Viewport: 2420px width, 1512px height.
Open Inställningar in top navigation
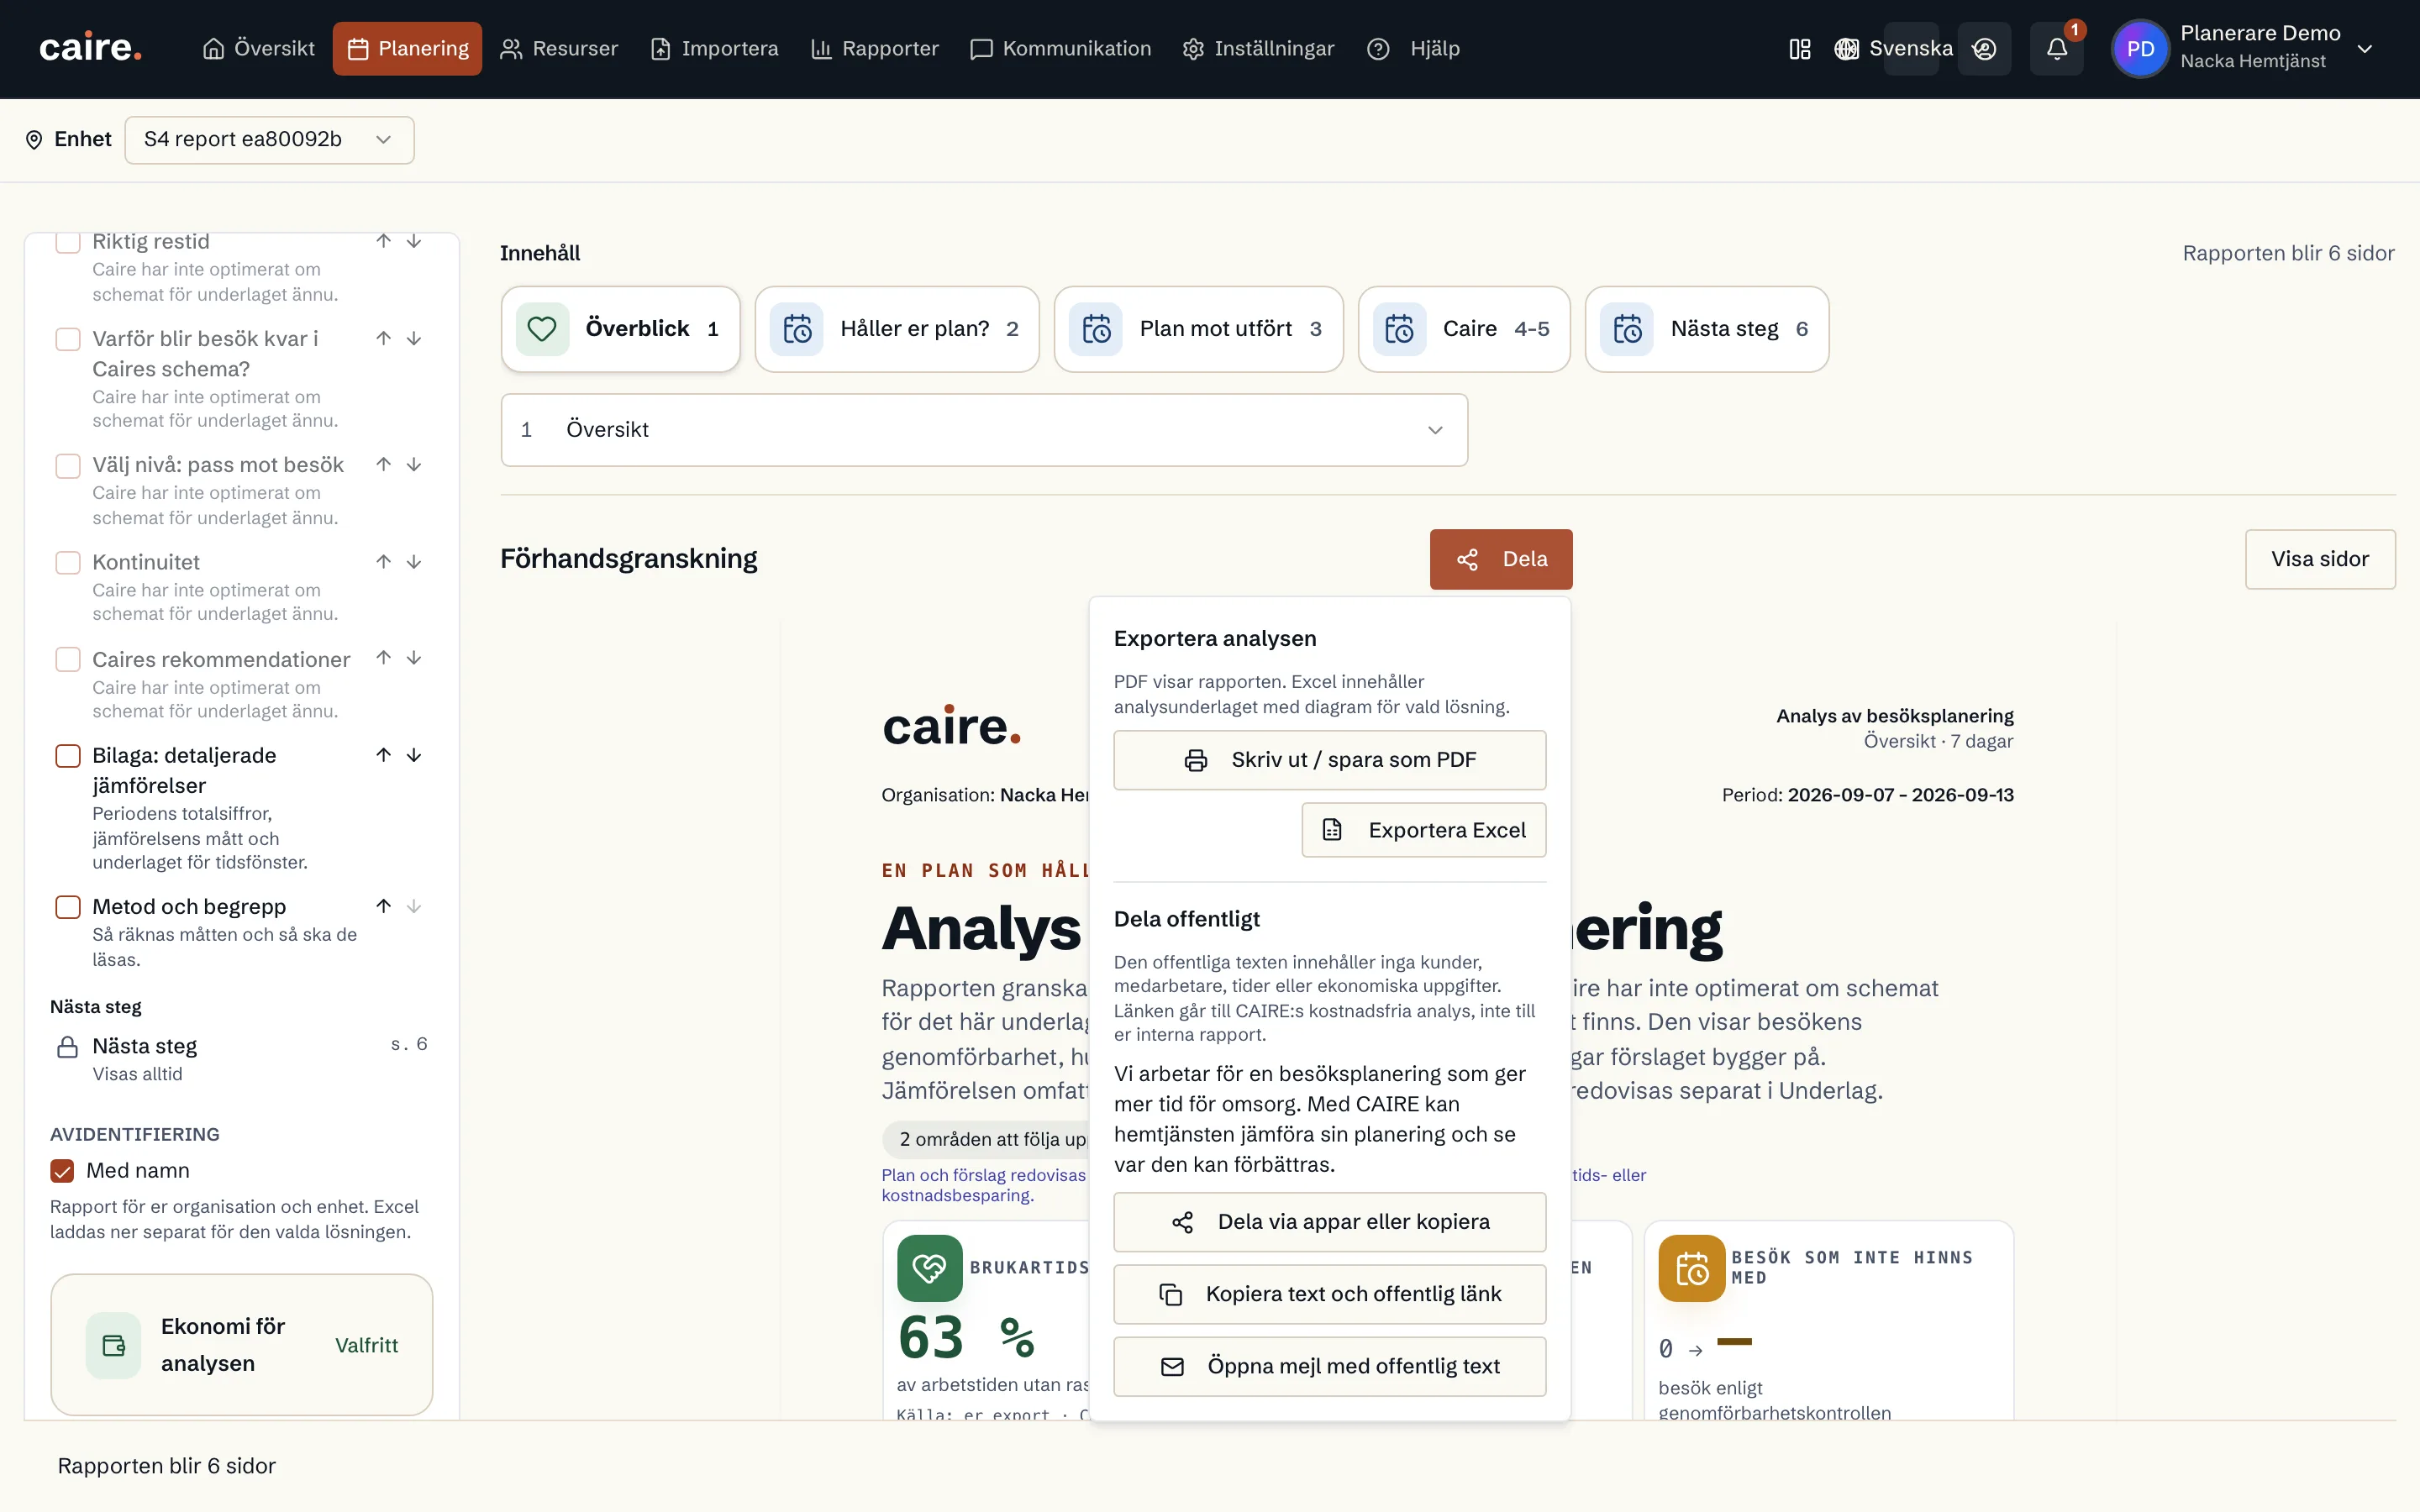(1258, 49)
